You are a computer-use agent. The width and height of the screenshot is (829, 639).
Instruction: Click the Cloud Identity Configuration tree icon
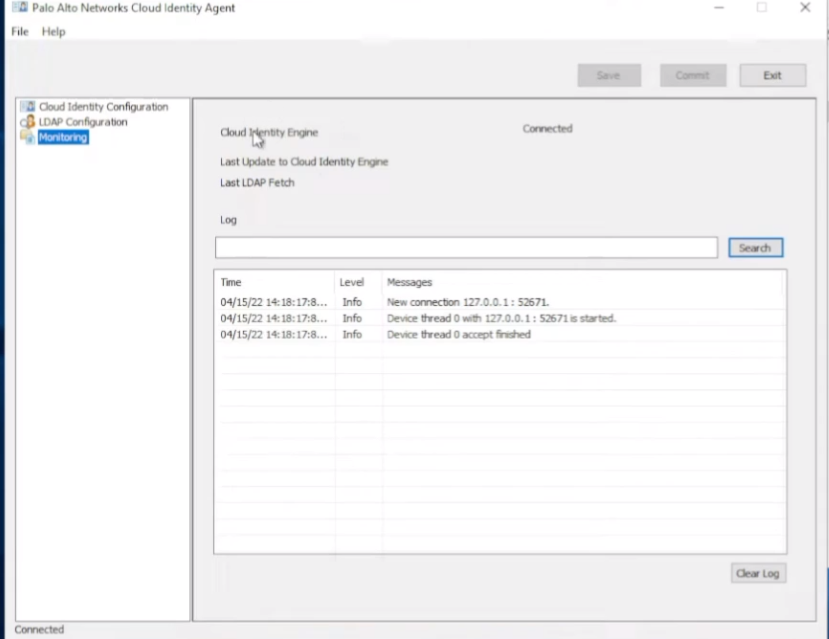(x=27, y=107)
